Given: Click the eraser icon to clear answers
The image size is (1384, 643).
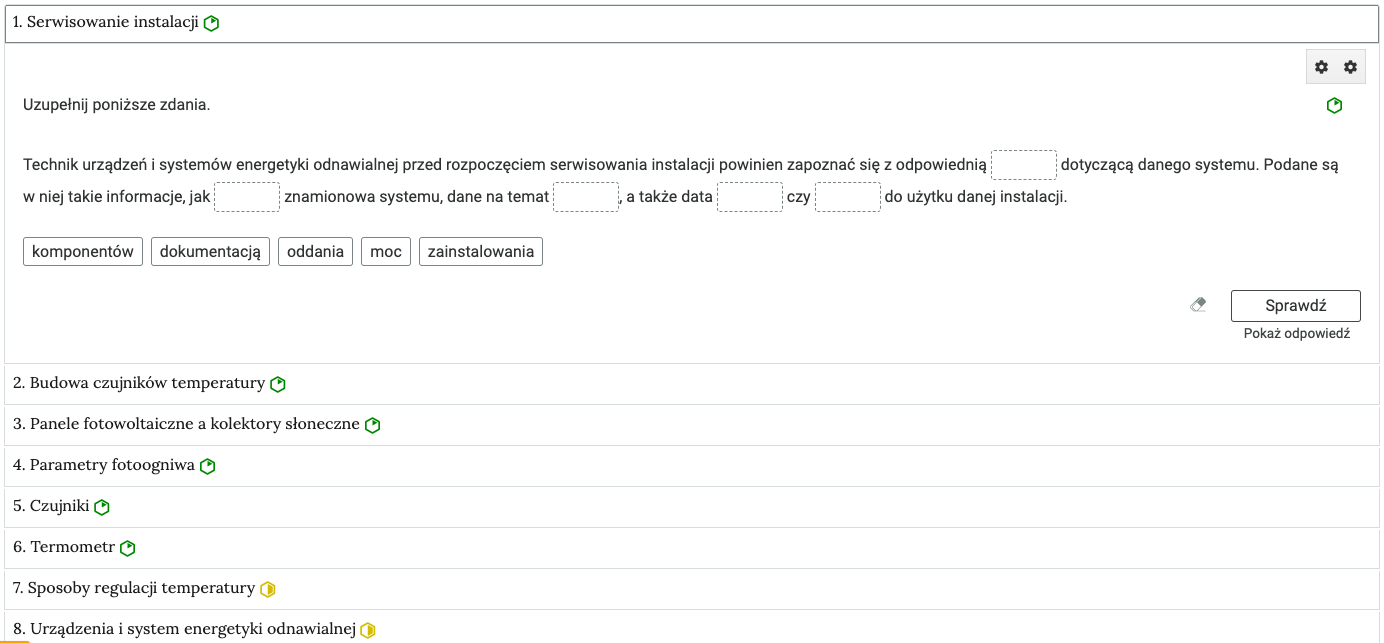Looking at the screenshot, I should (x=1198, y=305).
